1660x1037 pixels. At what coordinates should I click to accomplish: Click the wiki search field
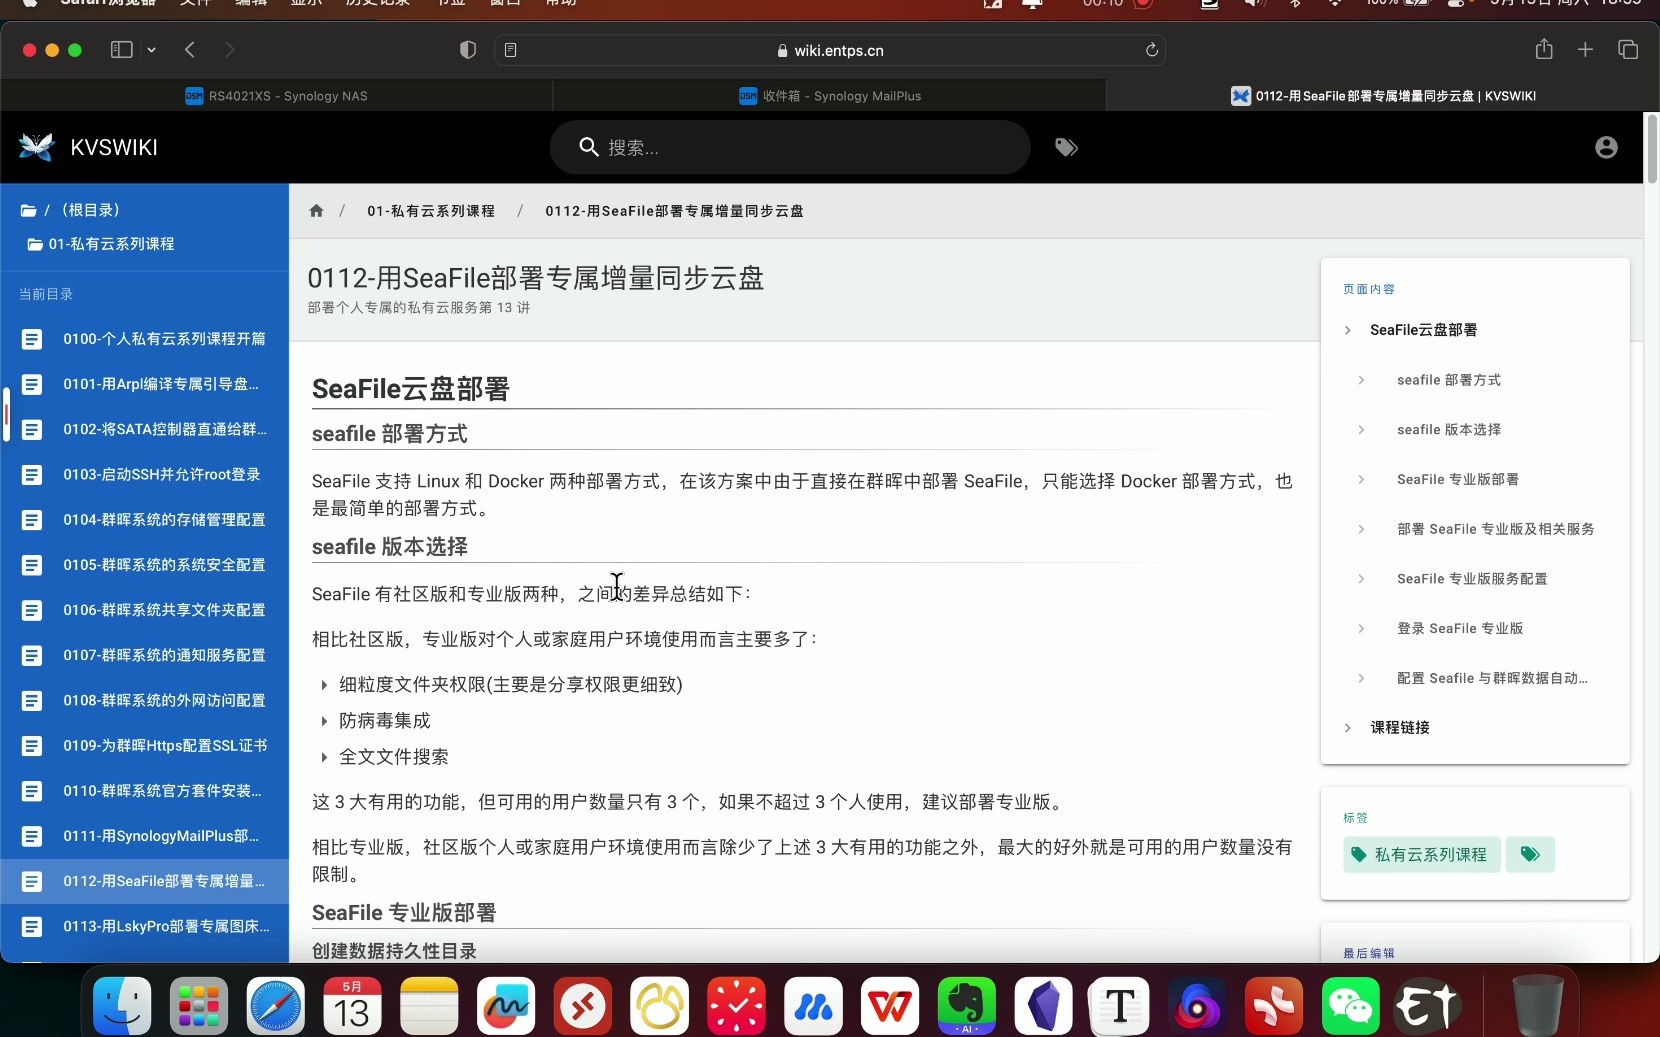(790, 147)
